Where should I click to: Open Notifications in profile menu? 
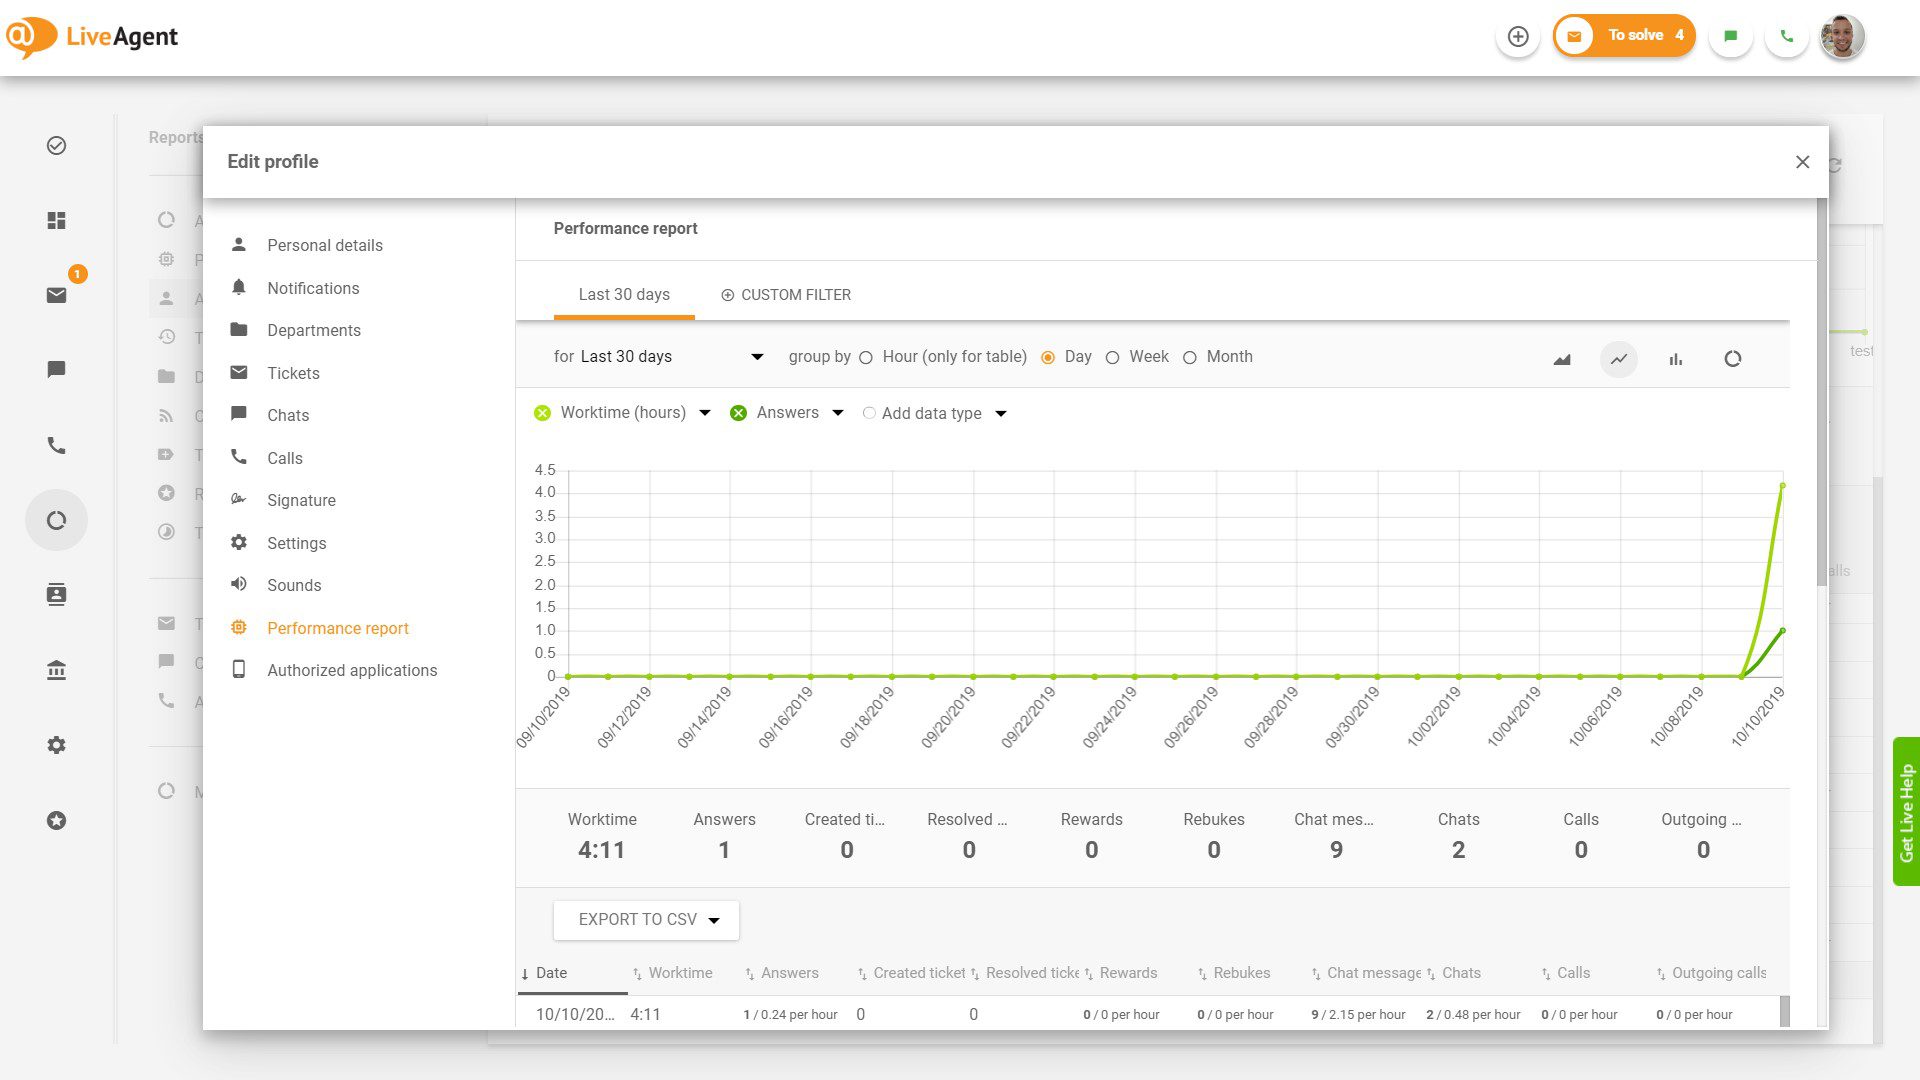coord(313,288)
